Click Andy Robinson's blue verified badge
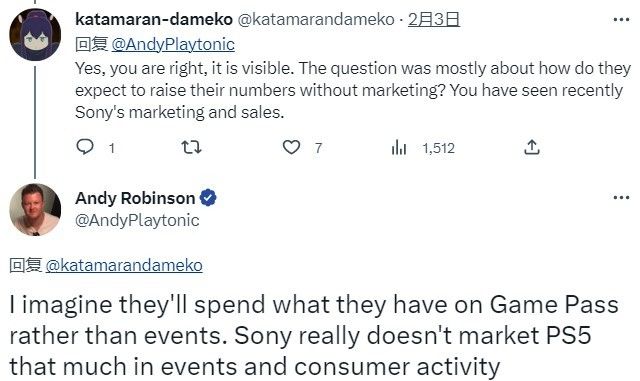This screenshot has width=640, height=381. point(208,198)
